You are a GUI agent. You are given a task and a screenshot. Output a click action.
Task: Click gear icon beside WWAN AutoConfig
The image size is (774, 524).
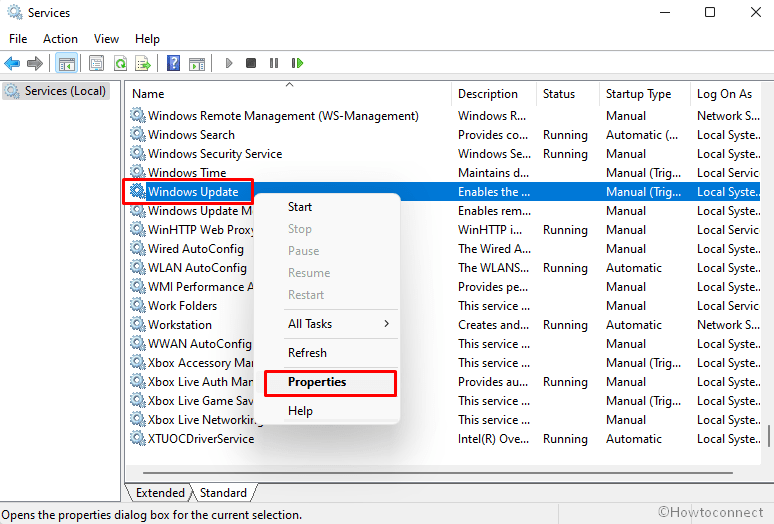tap(138, 343)
